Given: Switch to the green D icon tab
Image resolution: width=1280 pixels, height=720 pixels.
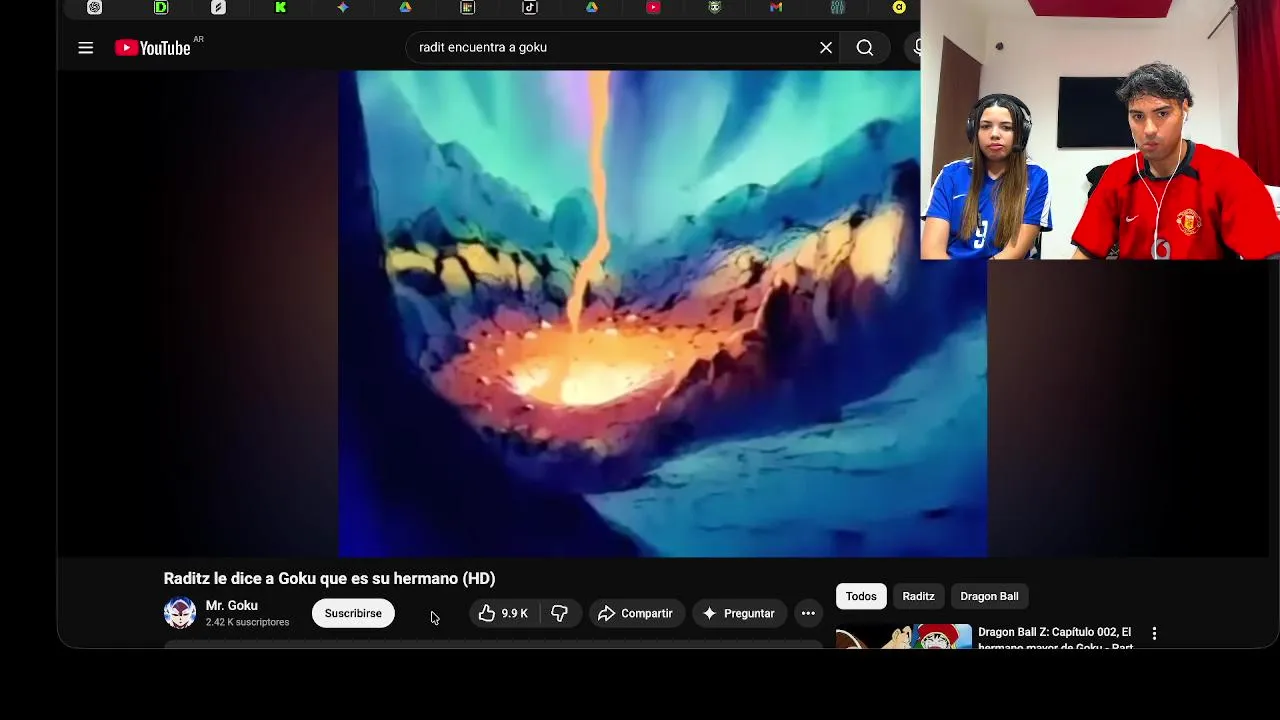Looking at the screenshot, I should click(x=161, y=7).
